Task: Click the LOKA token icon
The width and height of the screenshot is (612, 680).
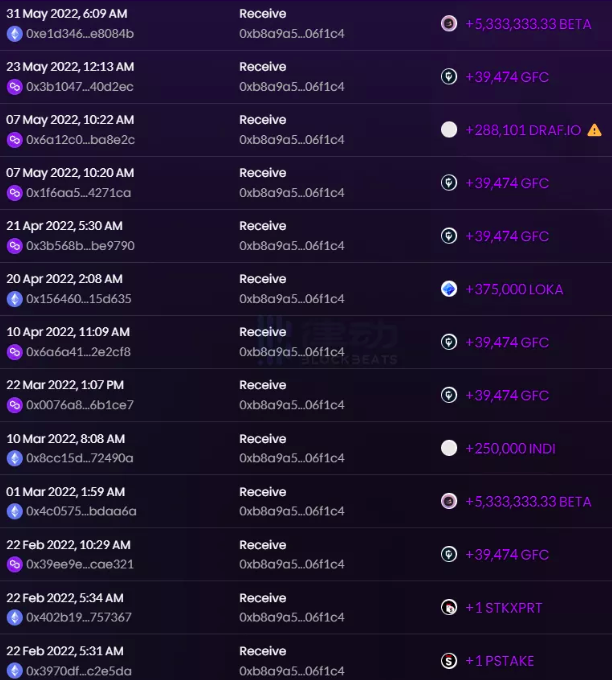Action: click(x=449, y=289)
